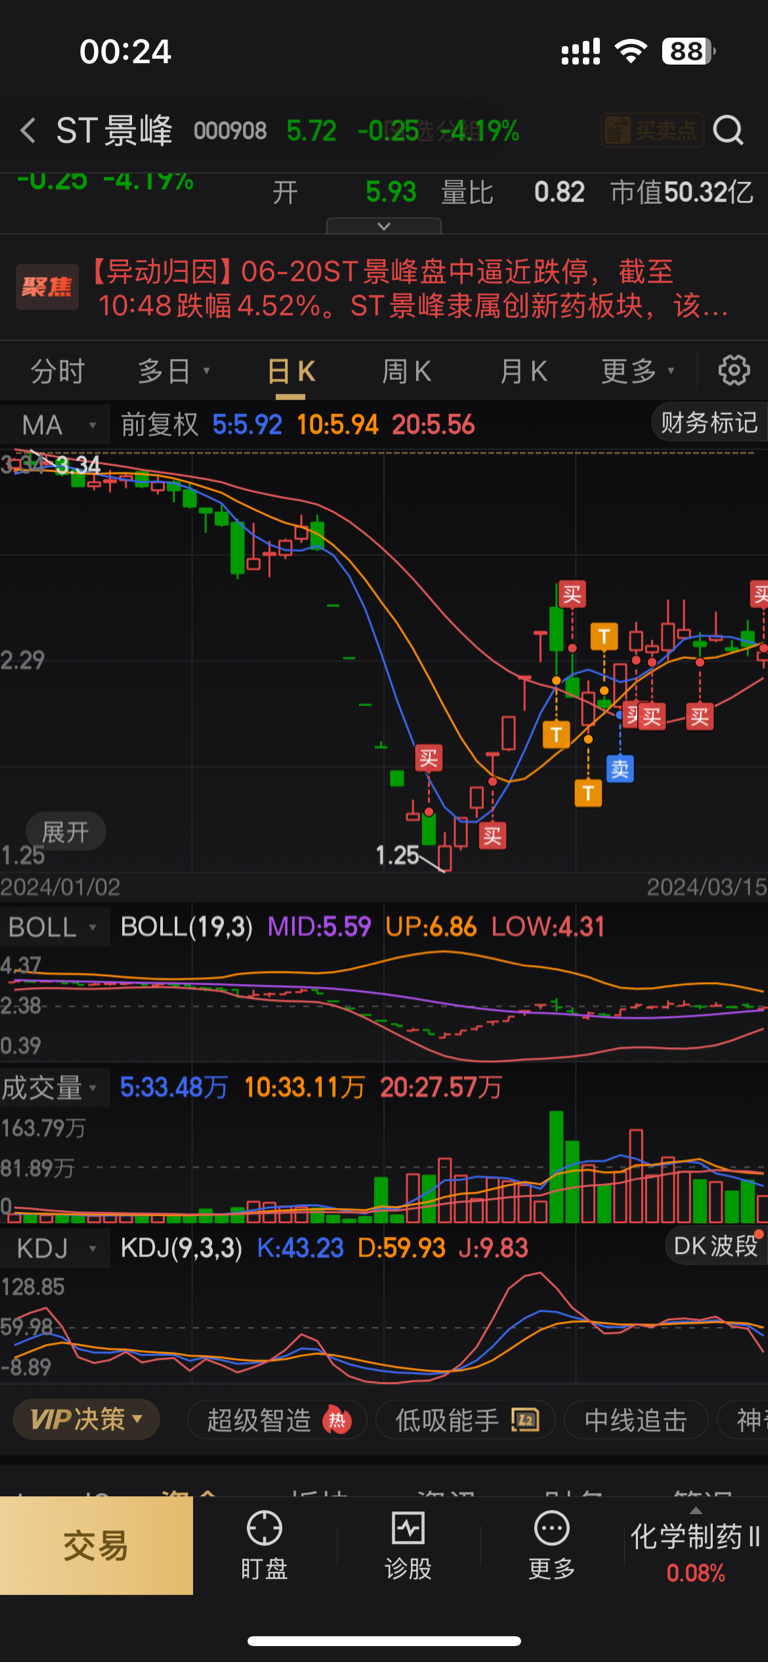Tap the 聚焦 news badge icon
Viewport: 768px width, 1663px height.
point(47,287)
